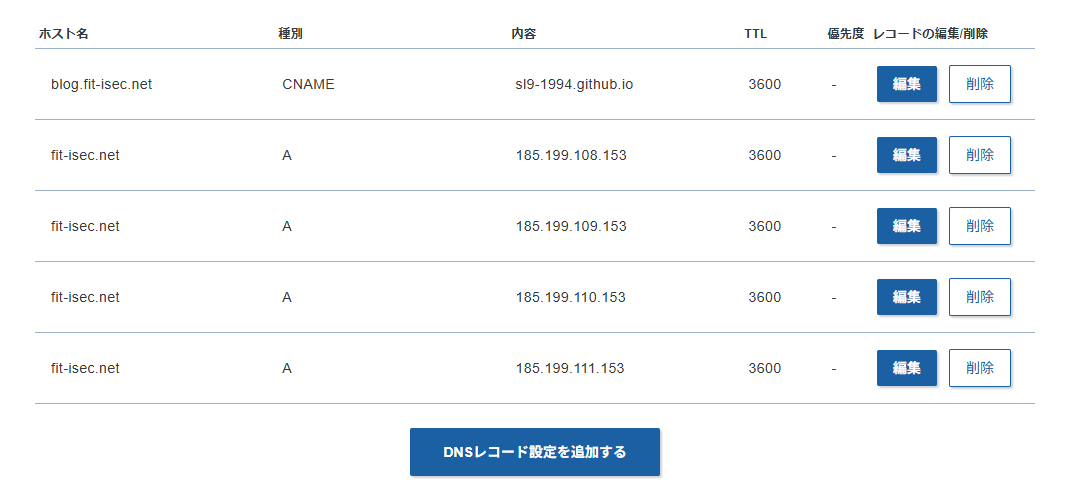This screenshot has height=491, width=1076.
Task: Click the ホスト名 column header
Action: tap(64, 34)
